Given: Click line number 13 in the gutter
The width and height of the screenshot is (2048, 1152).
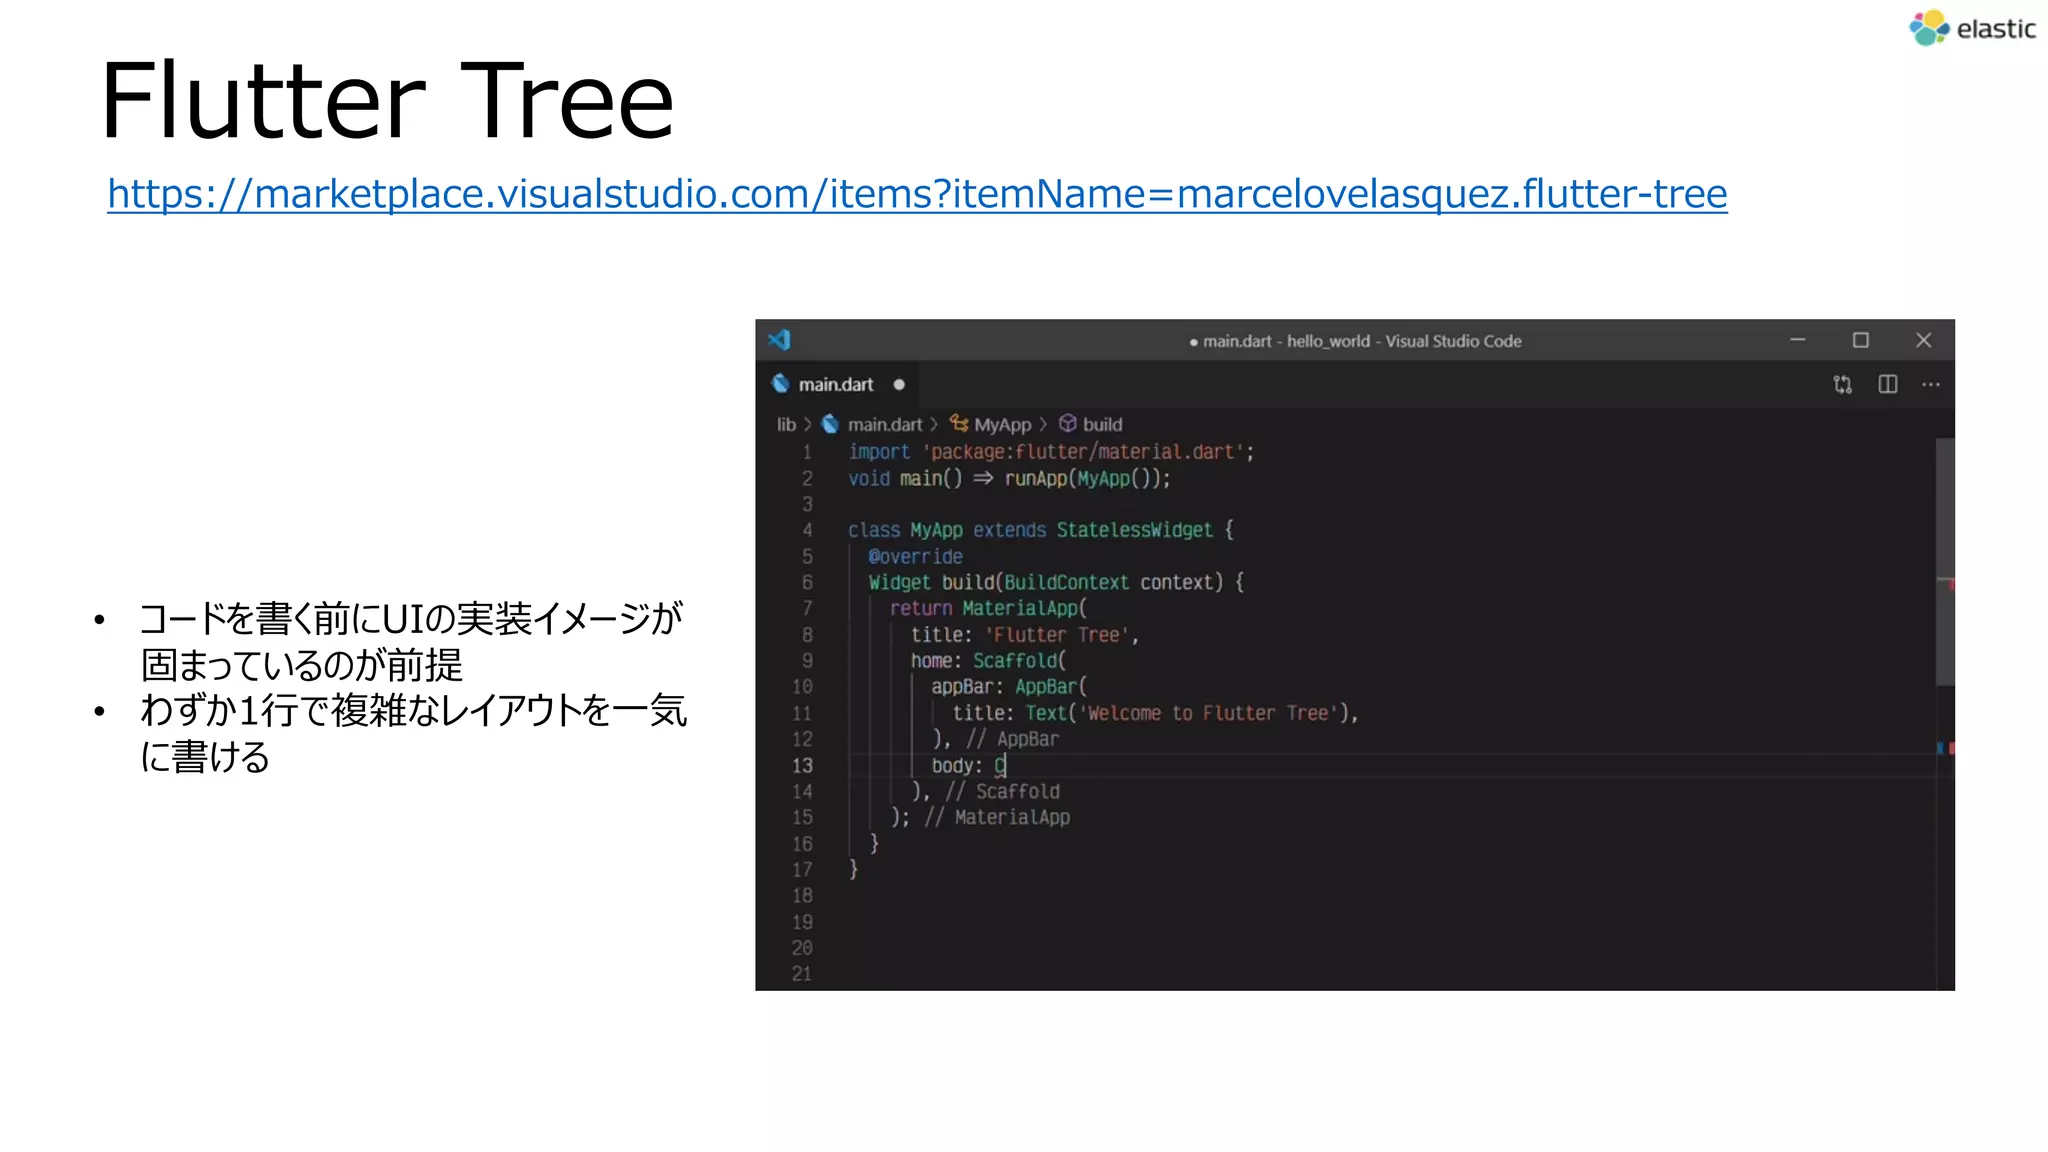Looking at the screenshot, I should coord(802,766).
